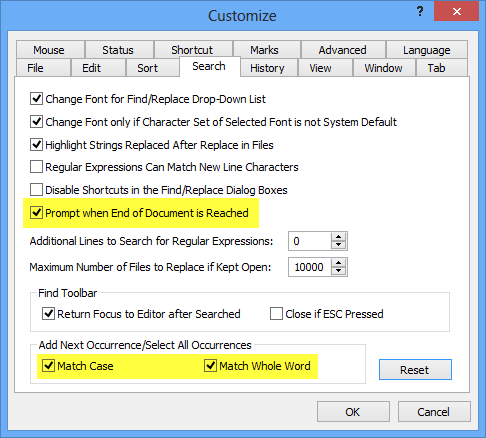Switch to the History tab
This screenshot has width=486, height=438.
click(267, 68)
